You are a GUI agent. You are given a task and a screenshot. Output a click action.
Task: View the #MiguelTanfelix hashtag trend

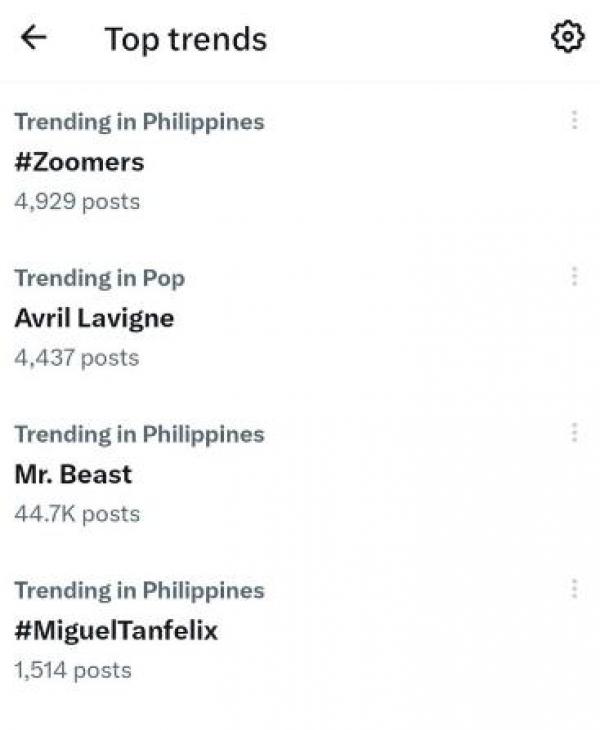tap(115, 630)
